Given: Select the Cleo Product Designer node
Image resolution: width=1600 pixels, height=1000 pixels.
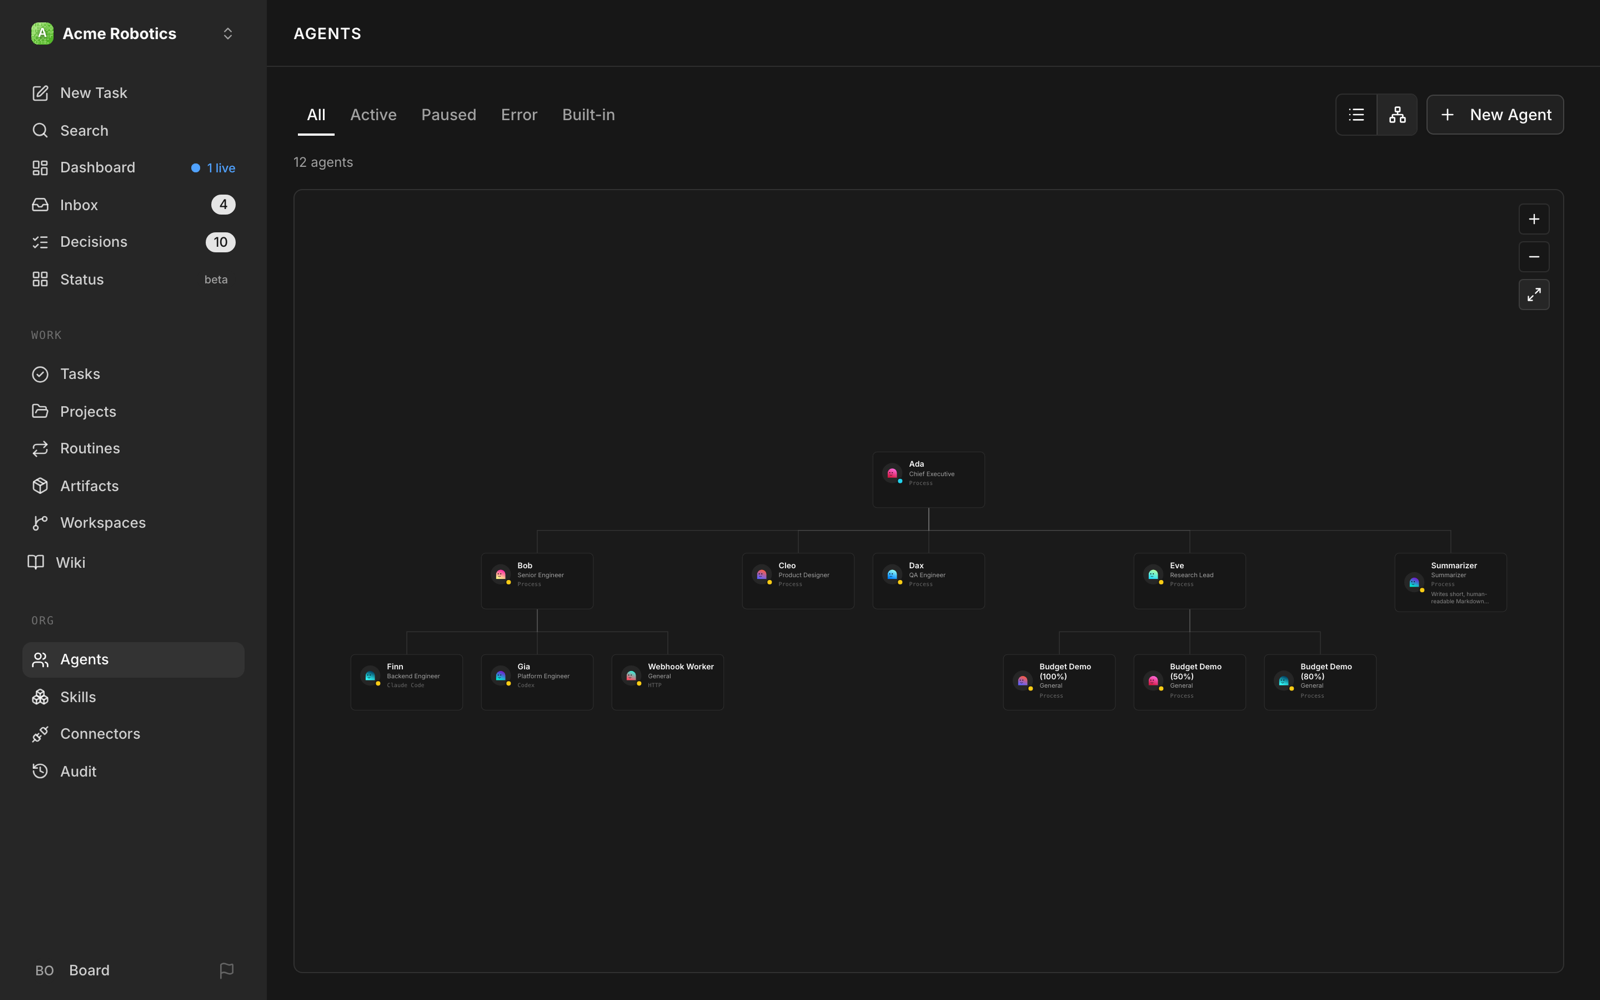Looking at the screenshot, I should pos(798,581).
